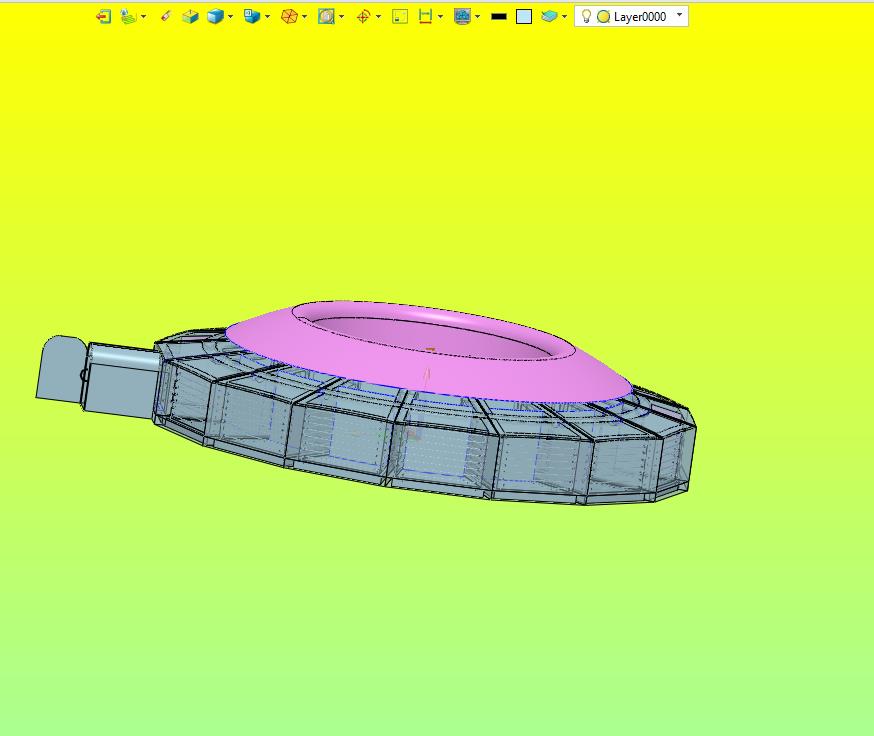Expand the orange polyhedron options dropdown
The height and width of the screenshot is (736, 874).
[x=304, y=17]
